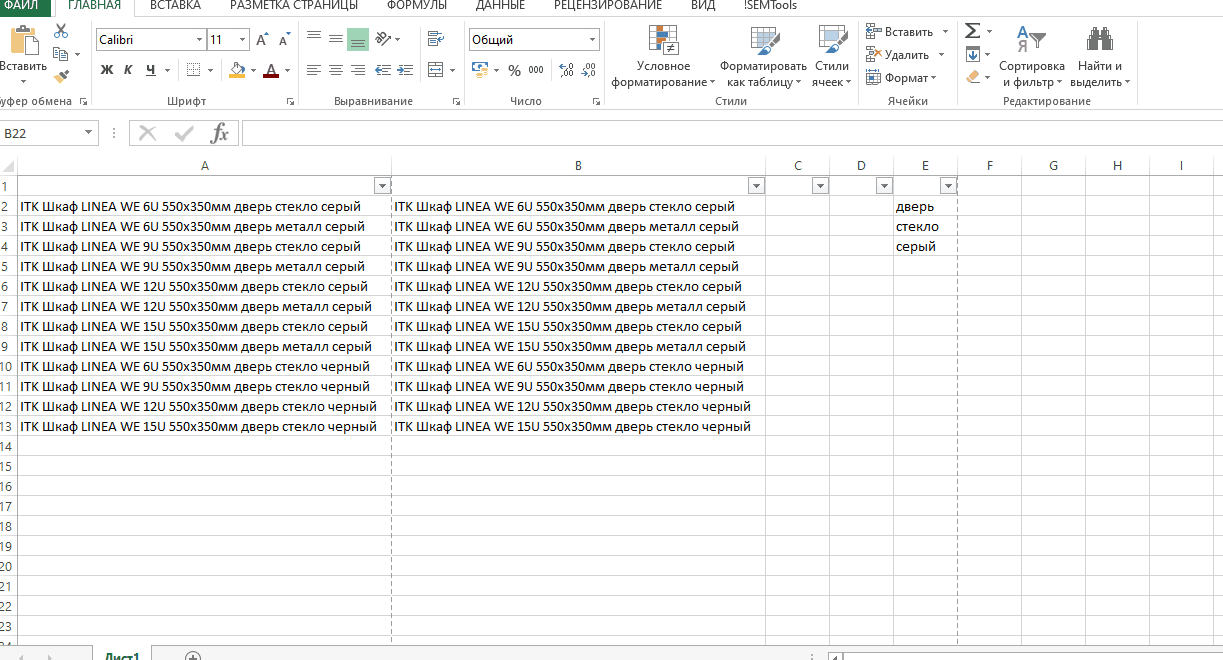Open Найти и выделить menu

[x=1100, y=56]
